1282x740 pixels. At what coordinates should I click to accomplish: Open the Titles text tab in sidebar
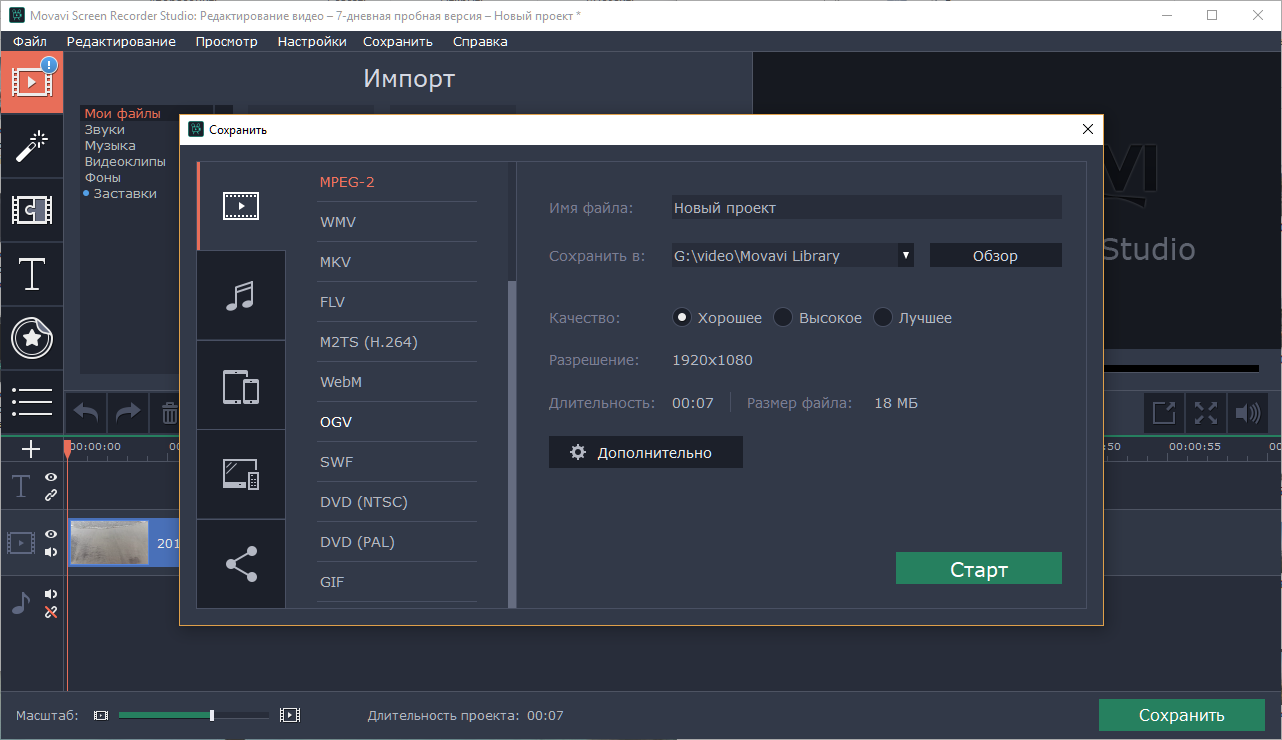point(33,273)
